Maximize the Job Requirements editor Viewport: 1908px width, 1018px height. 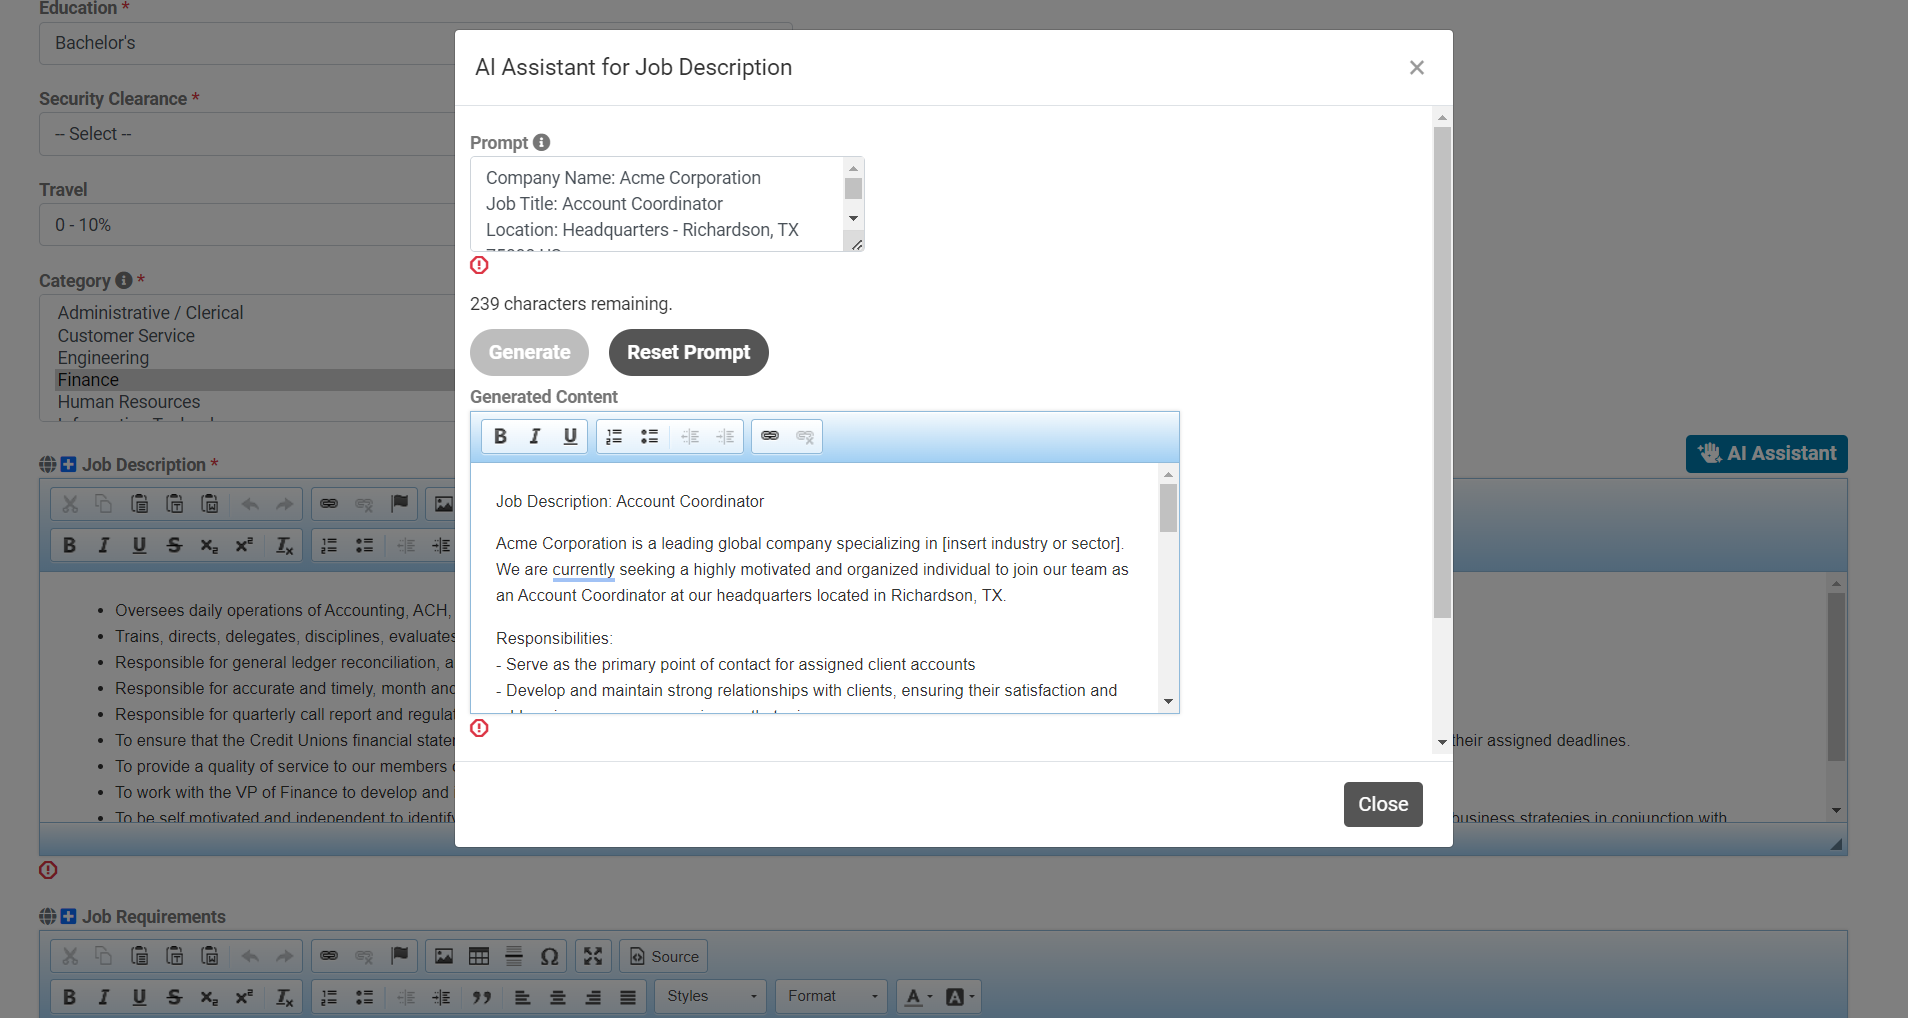point(593,956)
